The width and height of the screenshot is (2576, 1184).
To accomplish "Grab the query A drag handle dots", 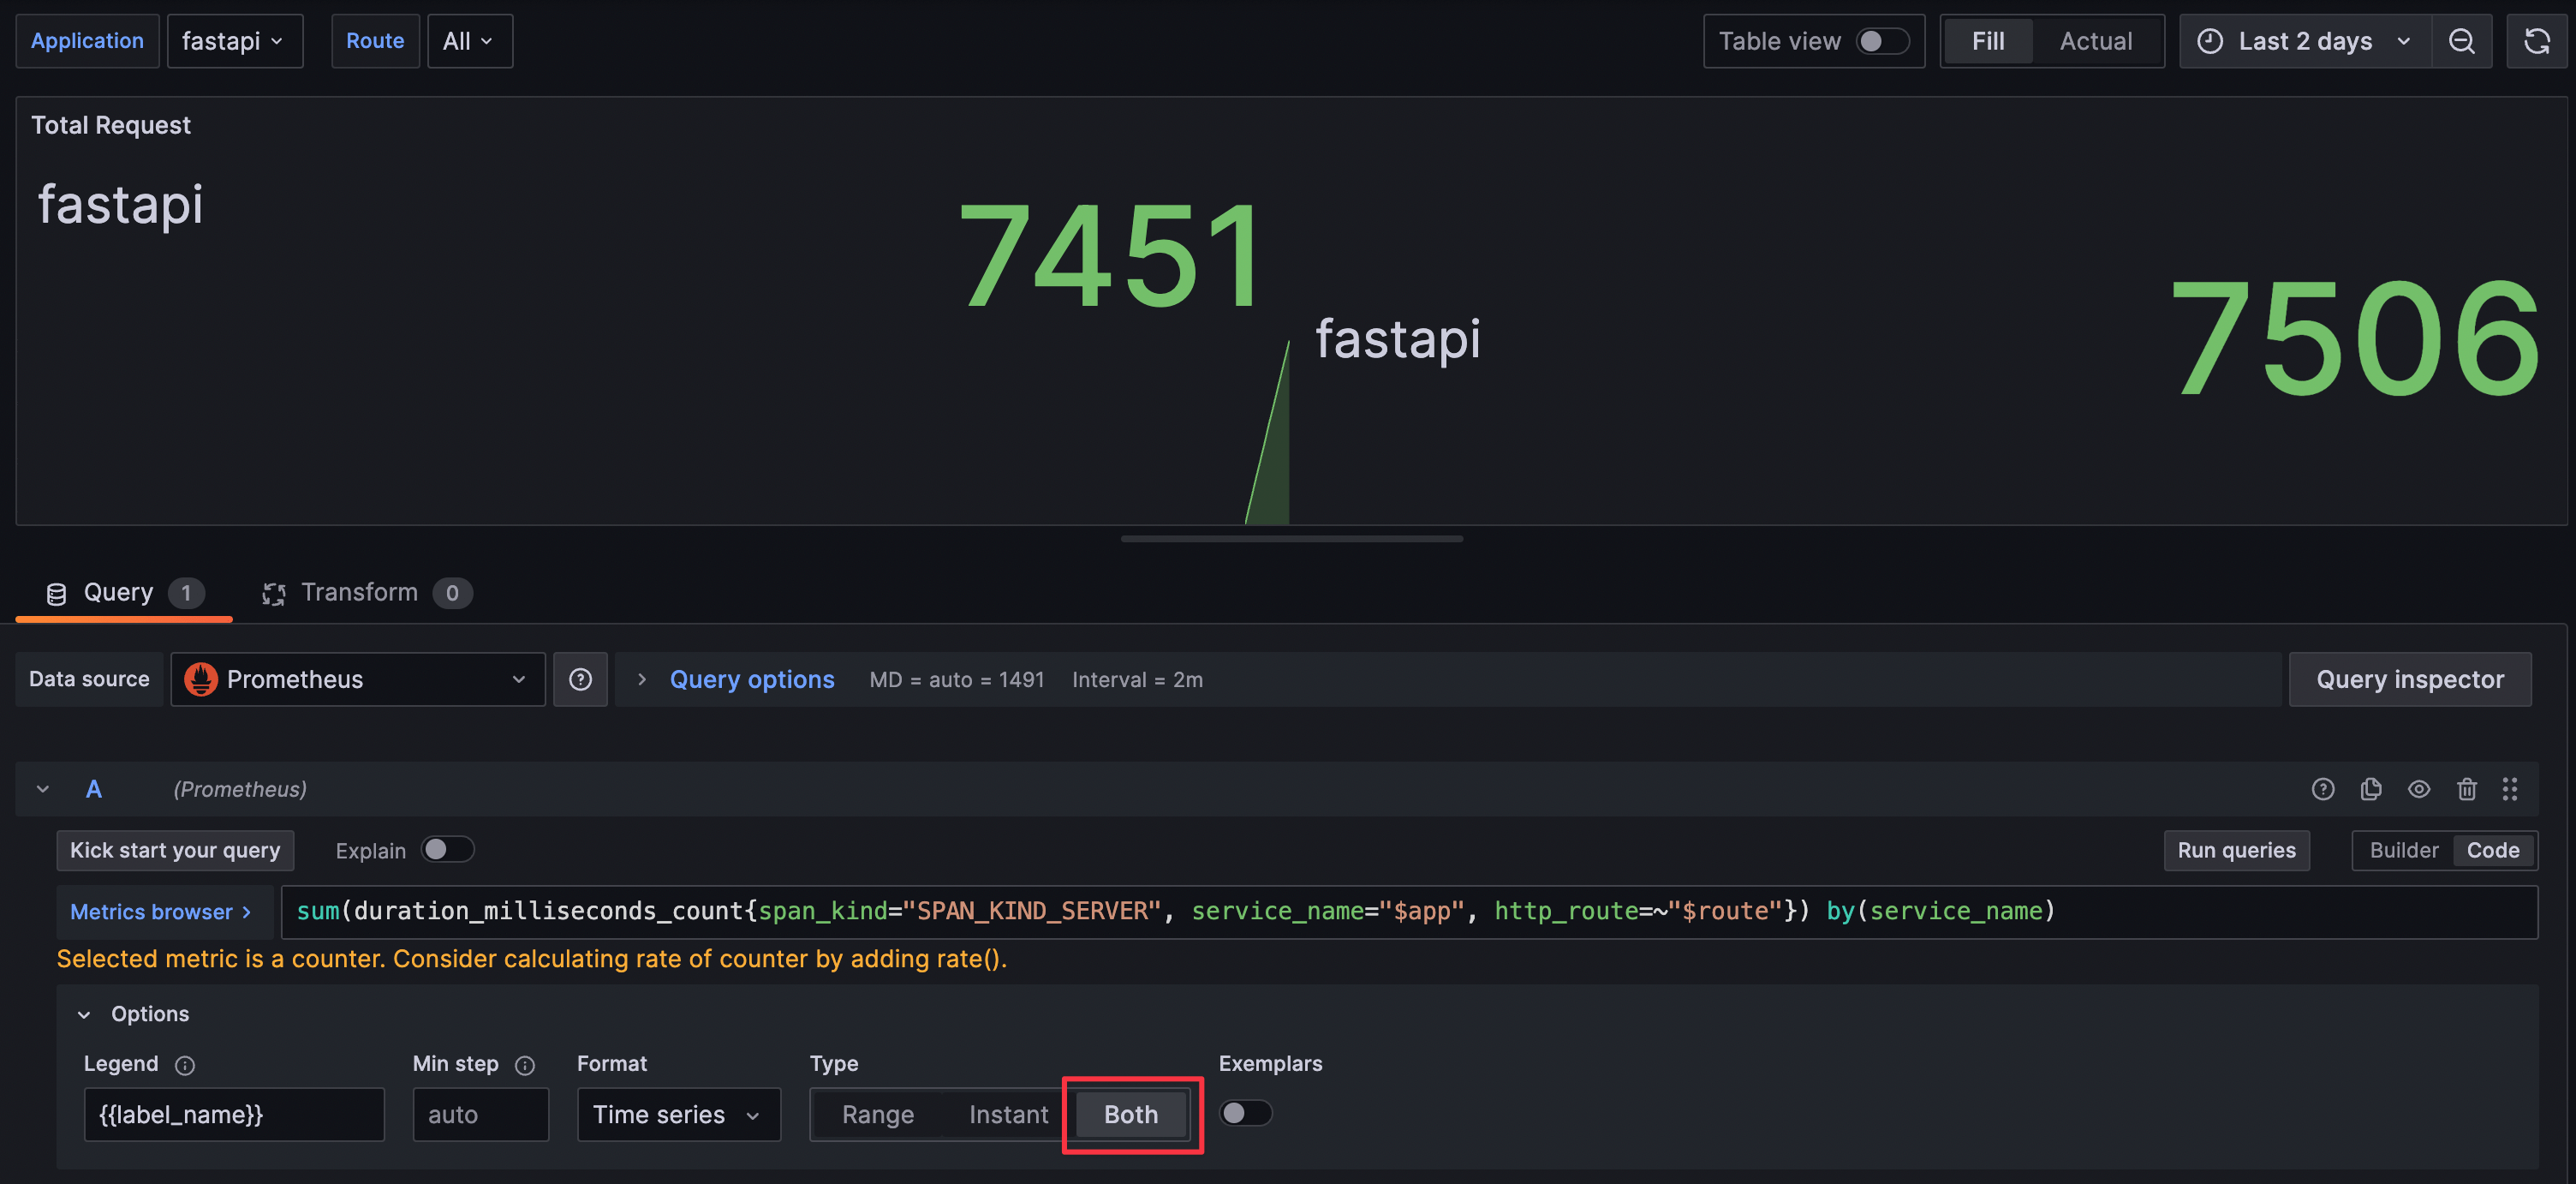I will pyautogui.click(x=2509, y=789).
